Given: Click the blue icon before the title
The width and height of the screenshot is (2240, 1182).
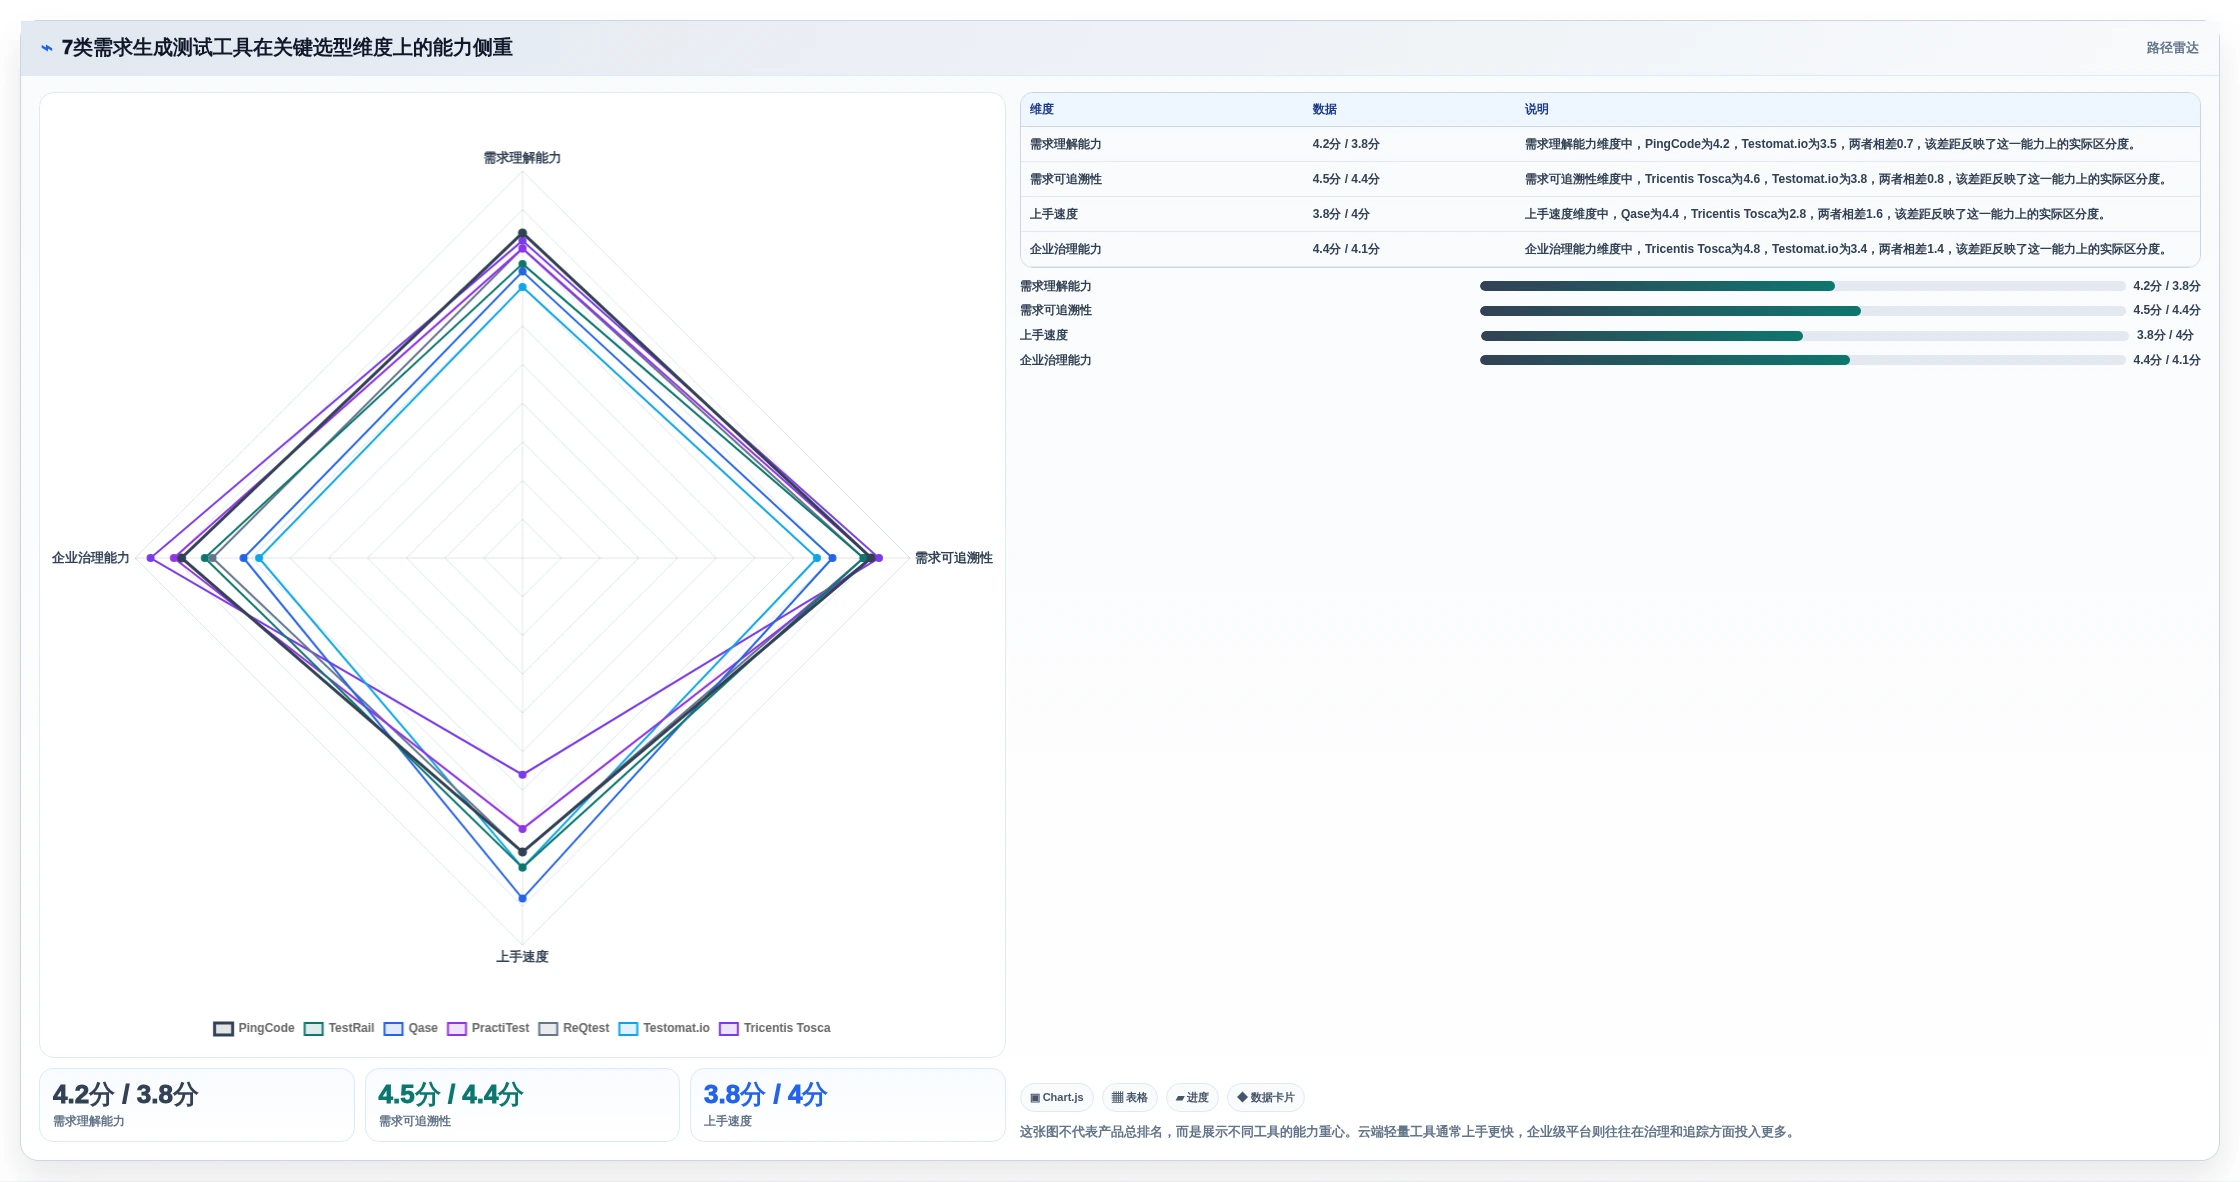Looking at the screenshot, I should [x=46, y=48].
